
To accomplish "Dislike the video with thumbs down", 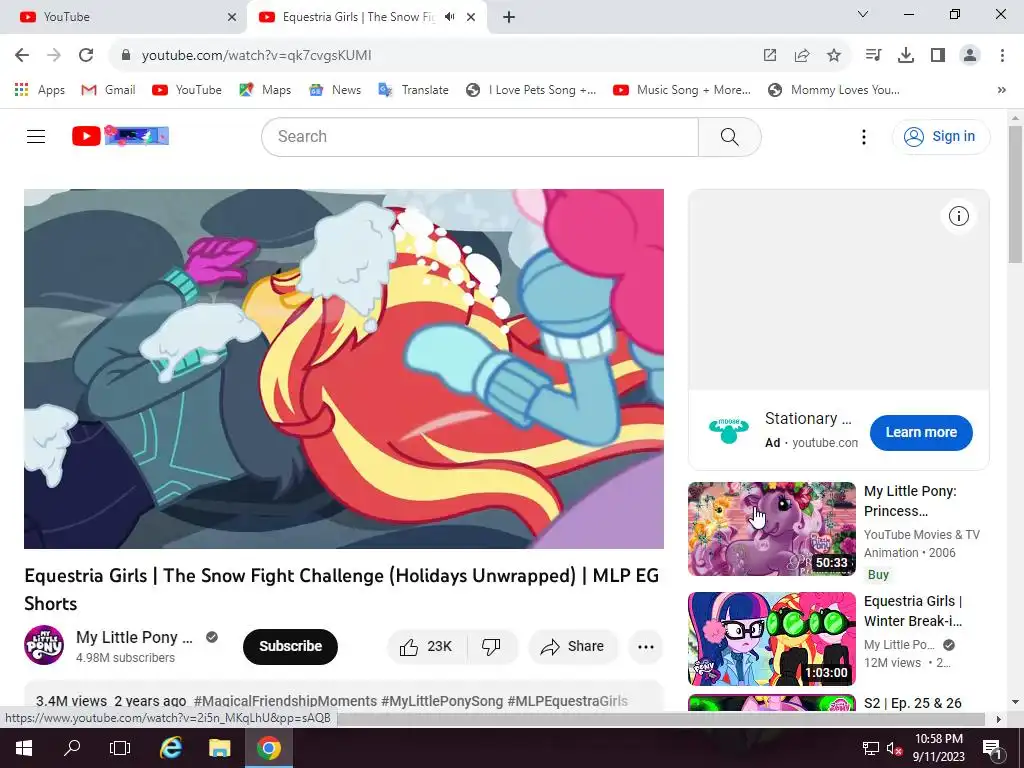I will tap(492, 647).
